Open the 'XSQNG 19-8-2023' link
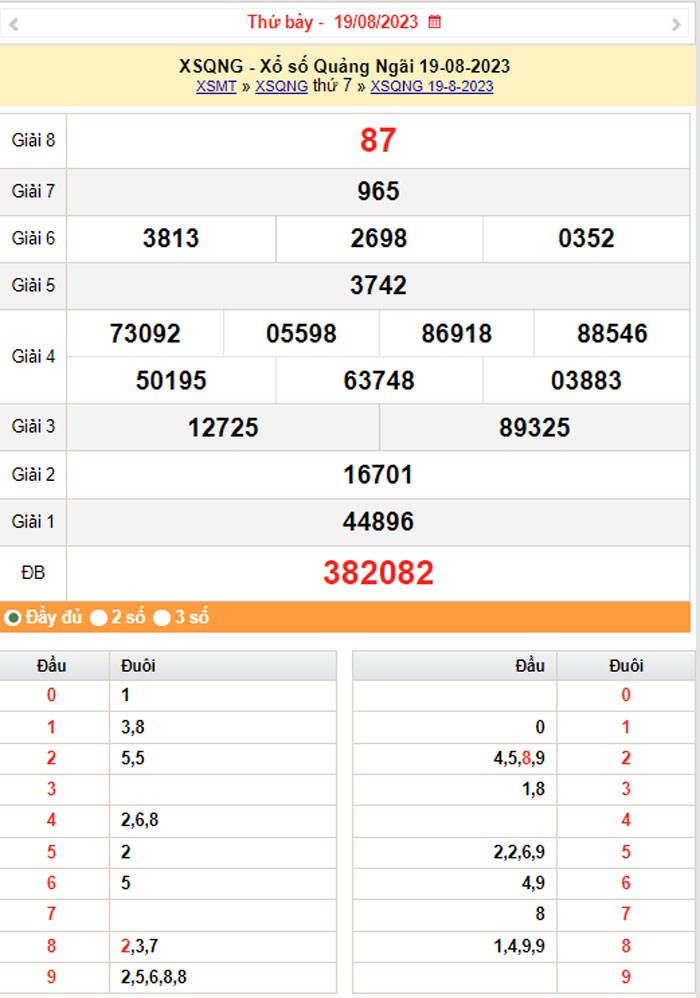Viewport: 700px width, 998px height. (x=431, y=86)
